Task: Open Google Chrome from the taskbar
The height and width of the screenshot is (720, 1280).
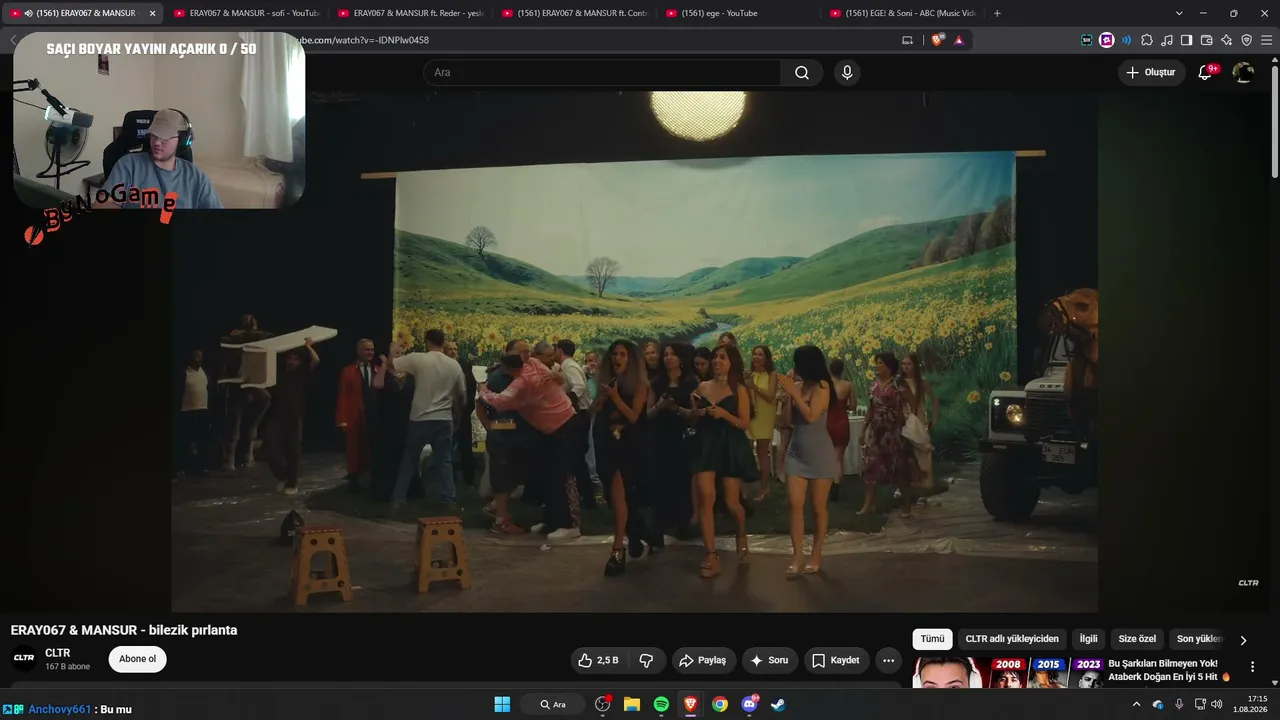Action: (720, 704)
